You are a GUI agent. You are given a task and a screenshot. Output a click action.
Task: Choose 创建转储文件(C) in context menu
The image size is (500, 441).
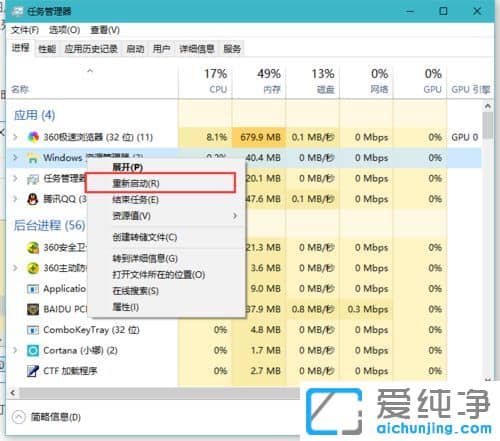coord(145,237)
